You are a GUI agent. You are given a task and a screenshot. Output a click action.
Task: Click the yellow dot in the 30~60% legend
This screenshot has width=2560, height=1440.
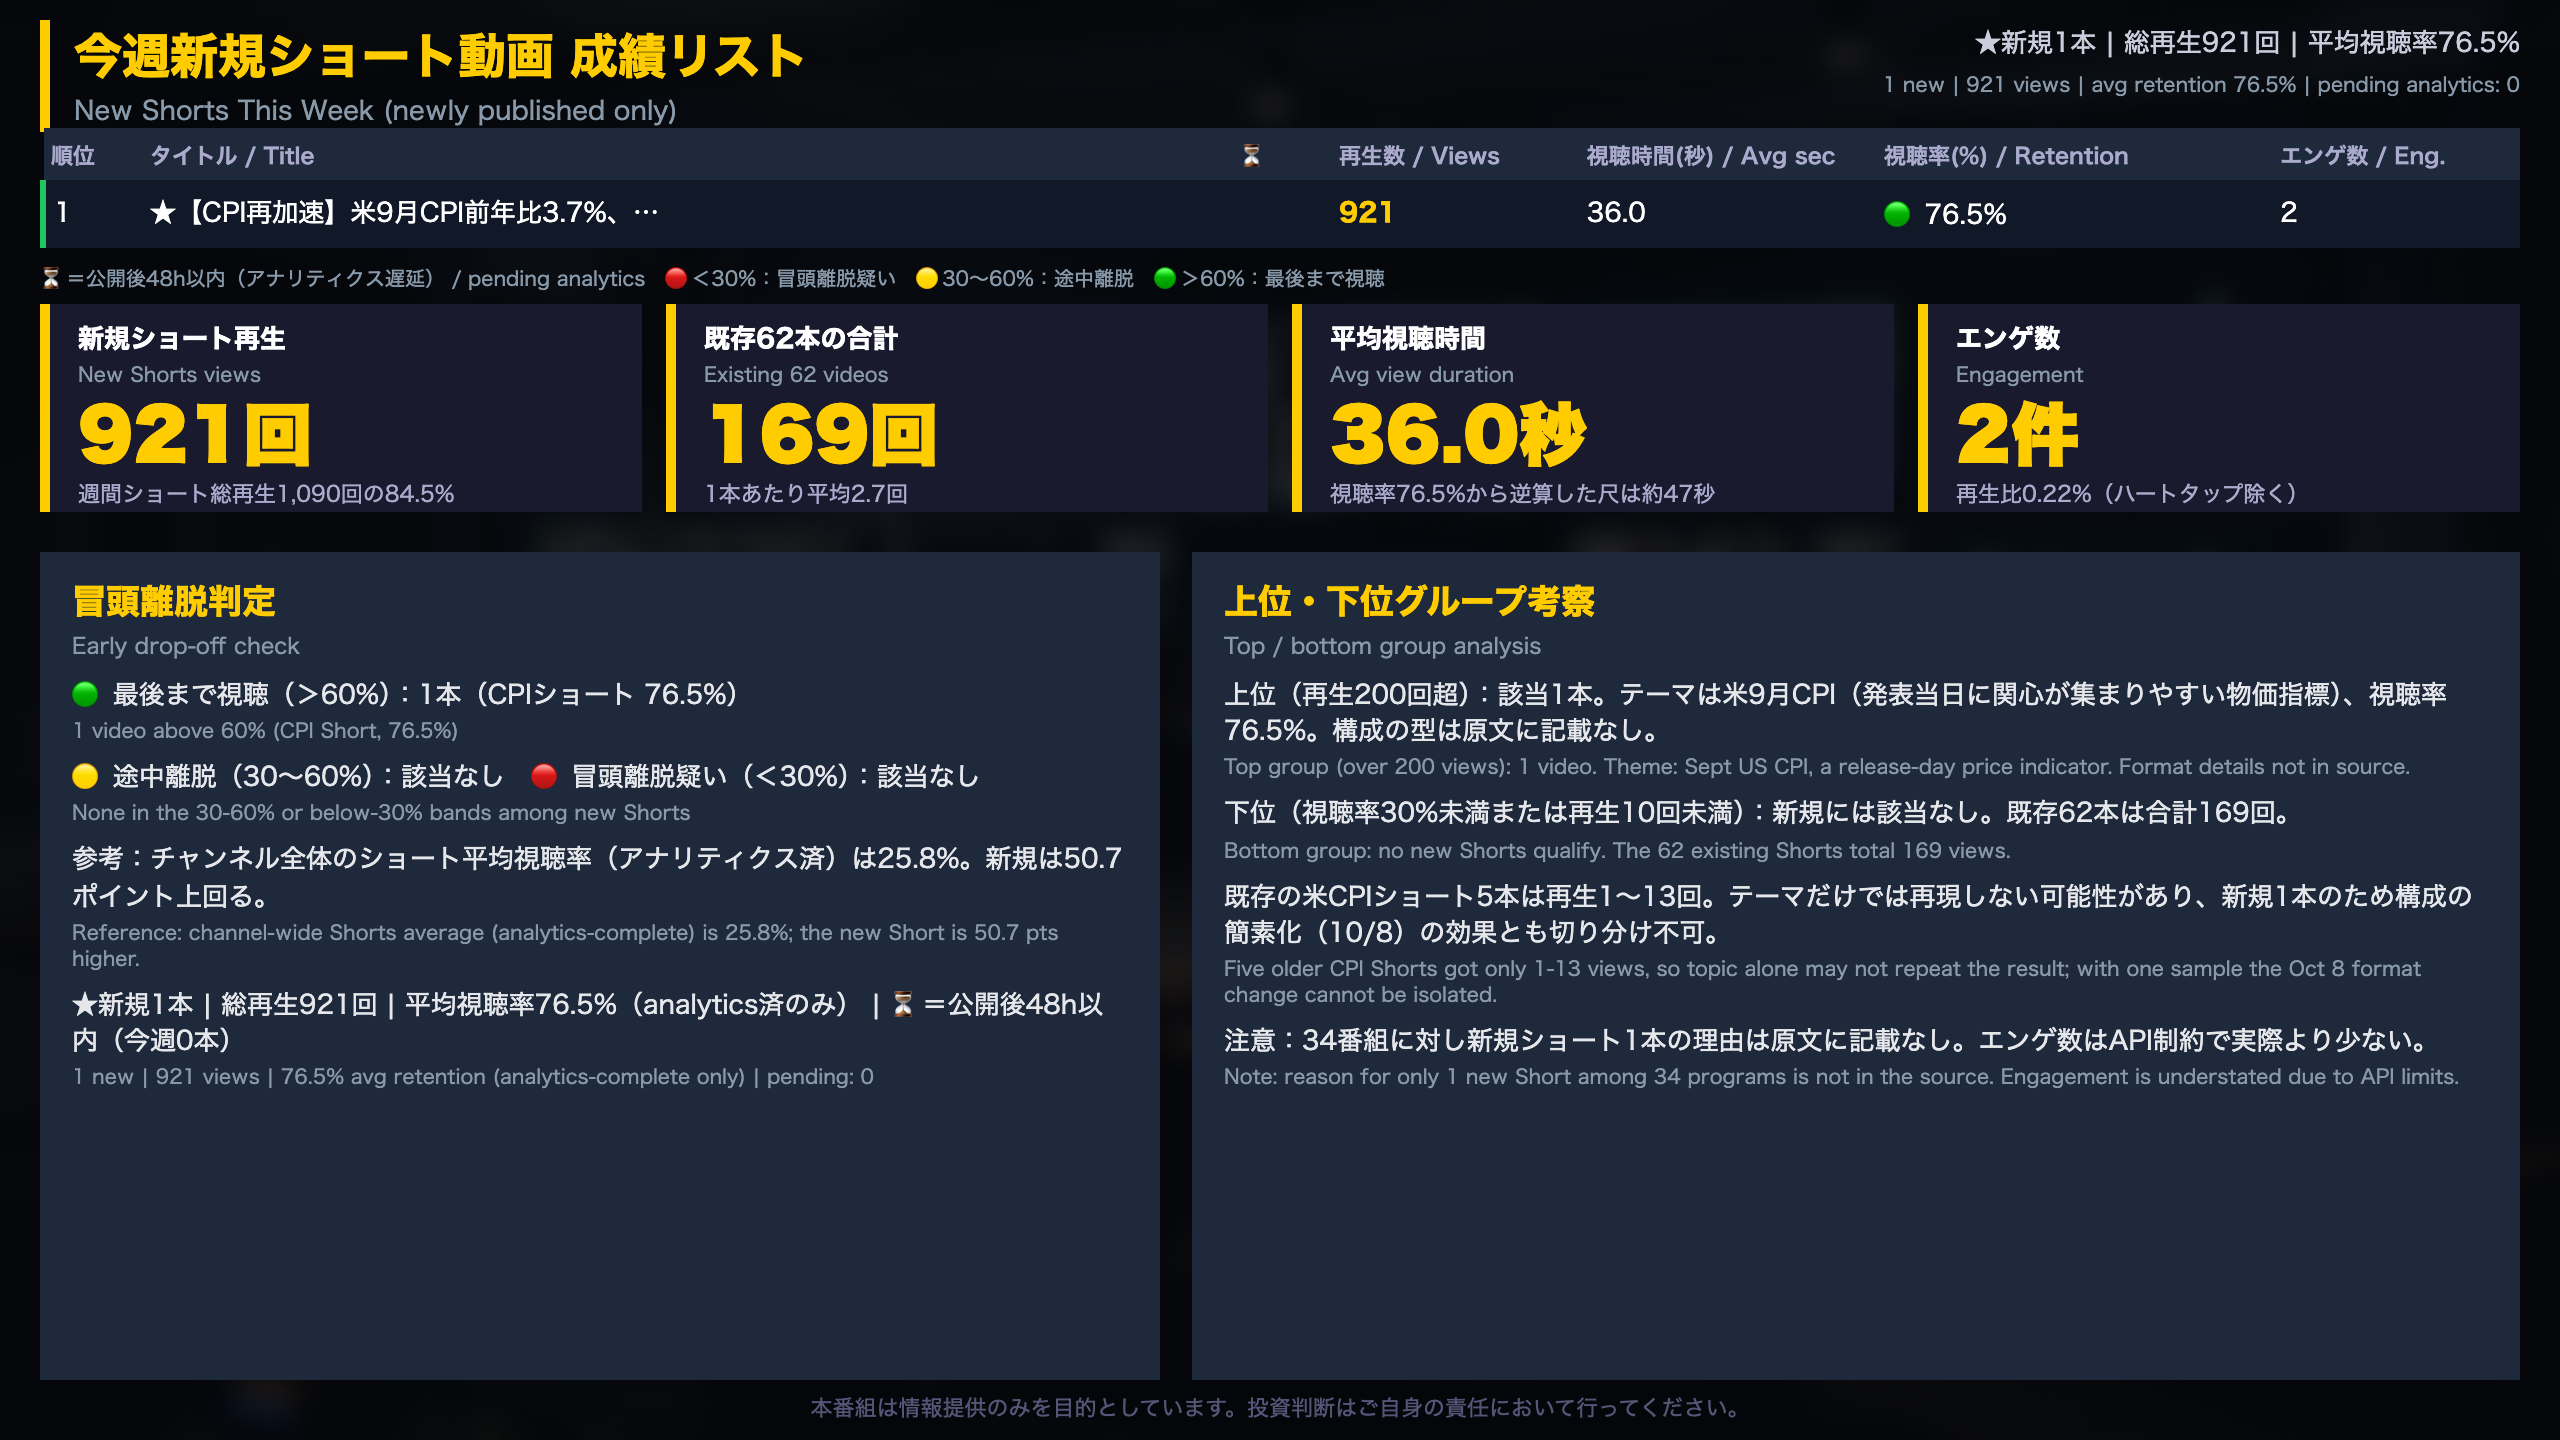pyautogui.click(x=926, y=278)
